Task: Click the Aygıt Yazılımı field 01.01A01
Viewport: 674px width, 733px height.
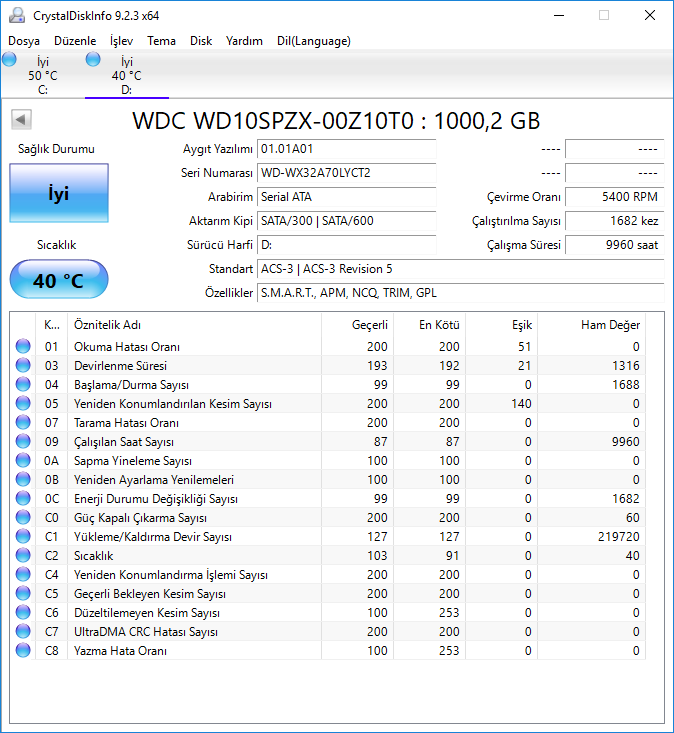Action: click(x=346, y=149)
